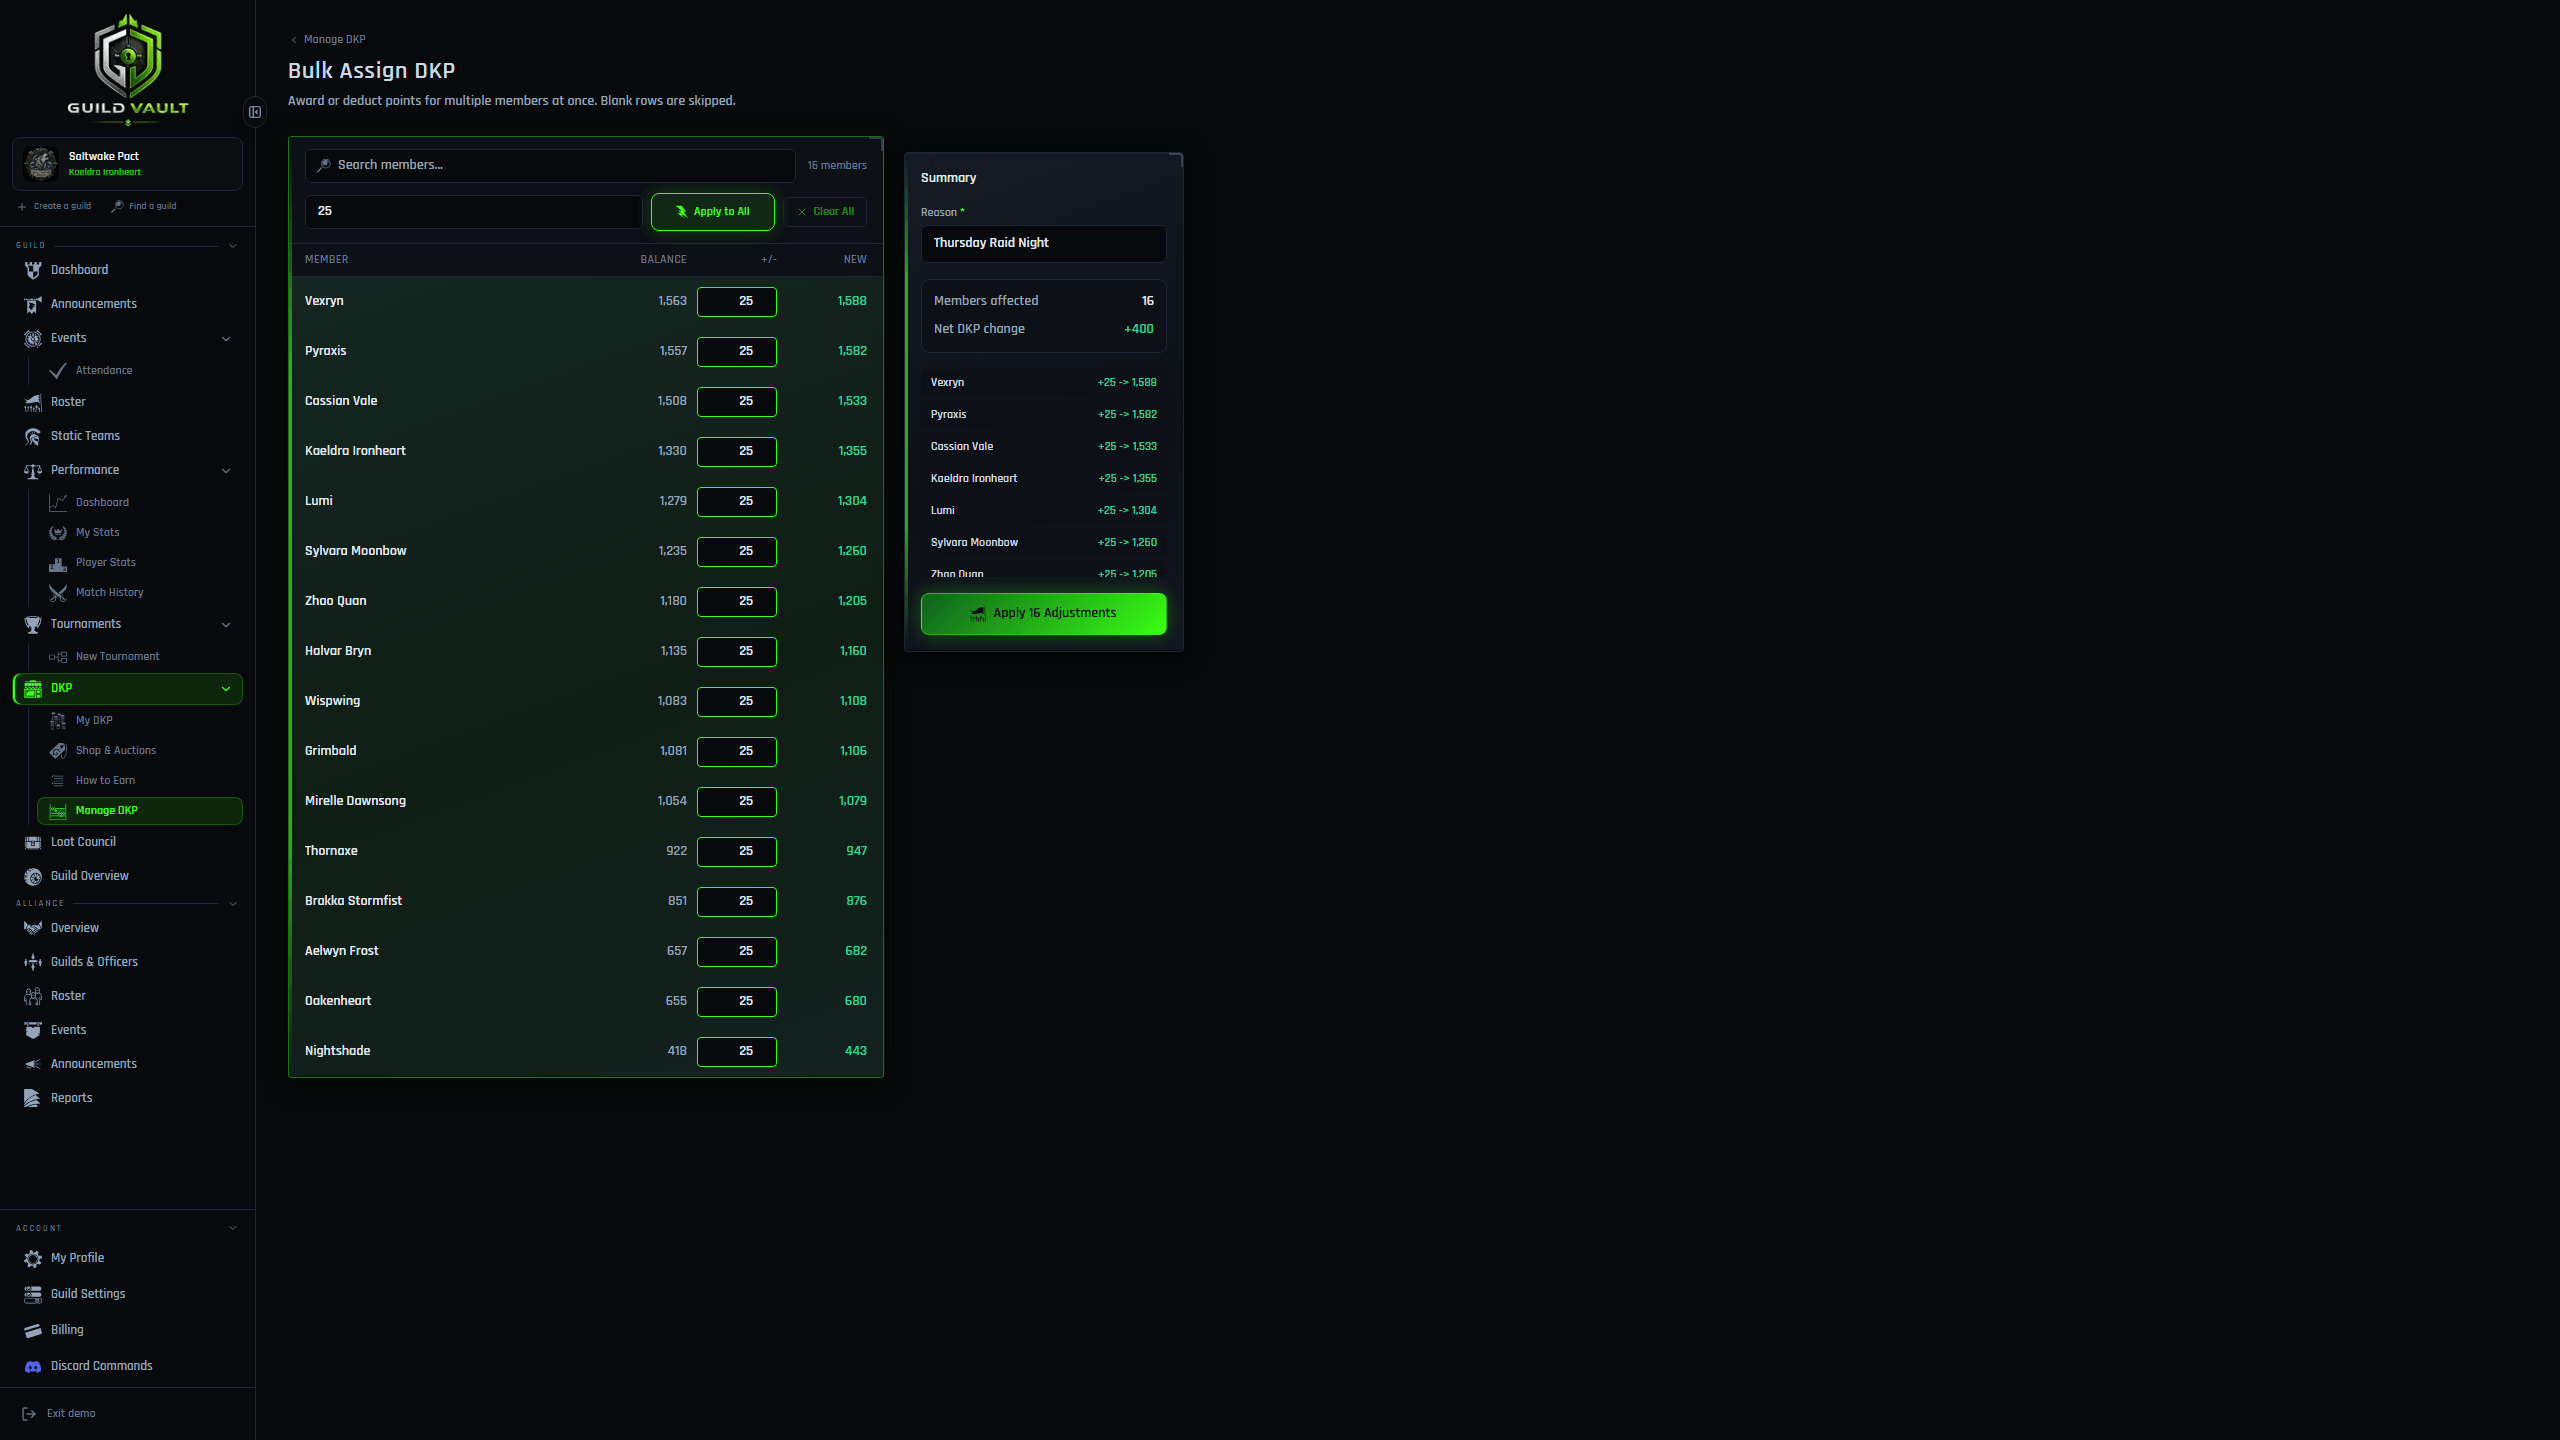Click the Loot Council icon
The height and width of the screenshot is (1440, 2560).
point(33,842)
